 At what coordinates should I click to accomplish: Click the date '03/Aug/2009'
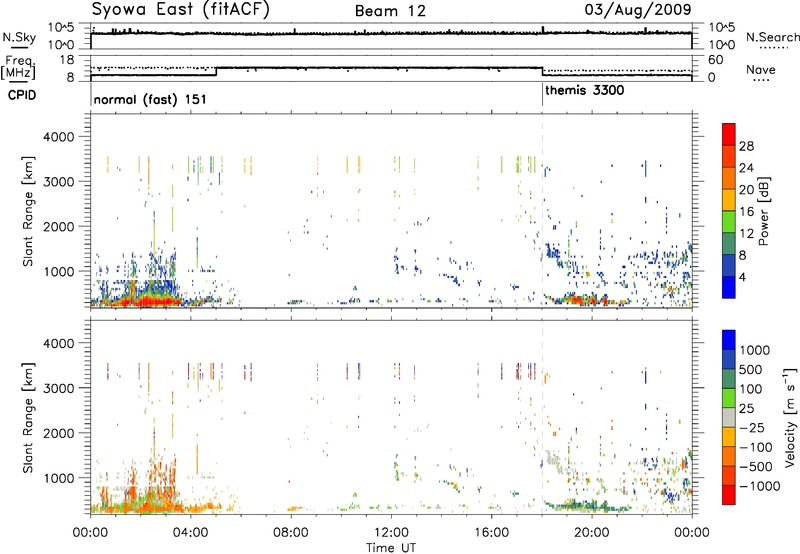[x=638, y=10]
